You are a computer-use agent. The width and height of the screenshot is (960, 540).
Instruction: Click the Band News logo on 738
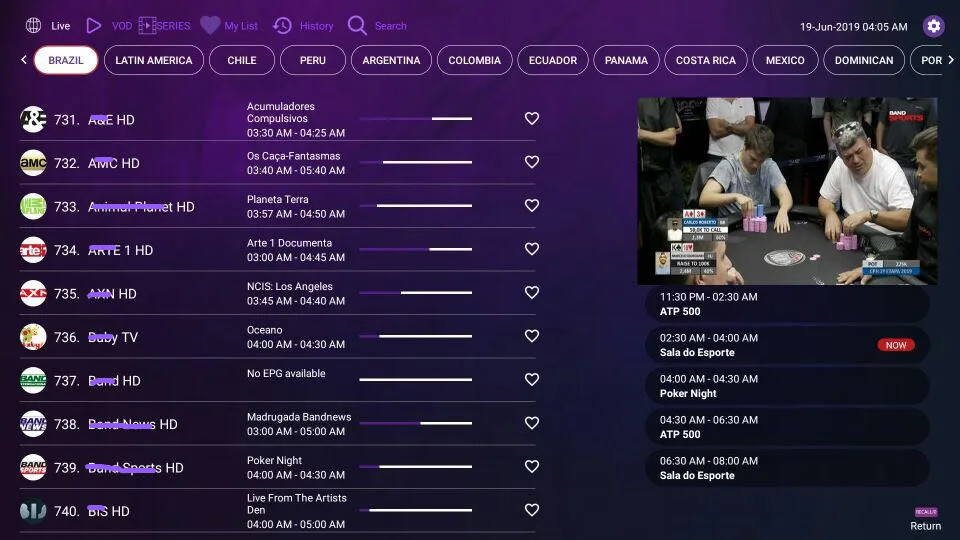click(33, 424)
